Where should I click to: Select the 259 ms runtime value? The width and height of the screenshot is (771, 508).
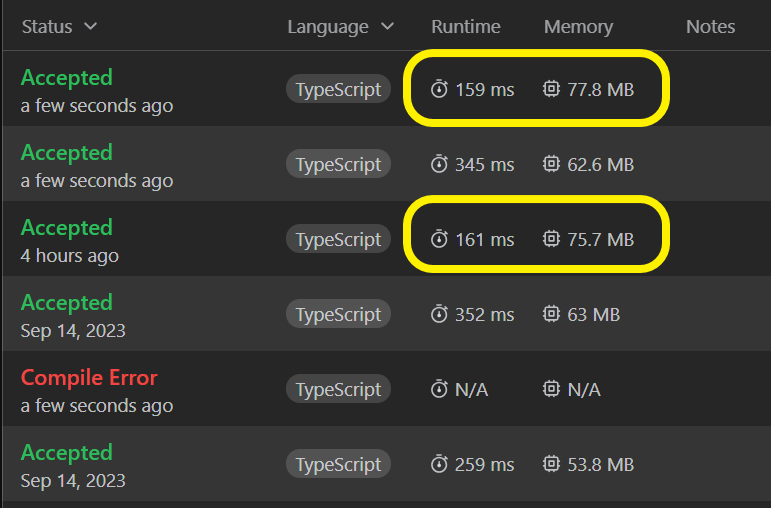485,465
